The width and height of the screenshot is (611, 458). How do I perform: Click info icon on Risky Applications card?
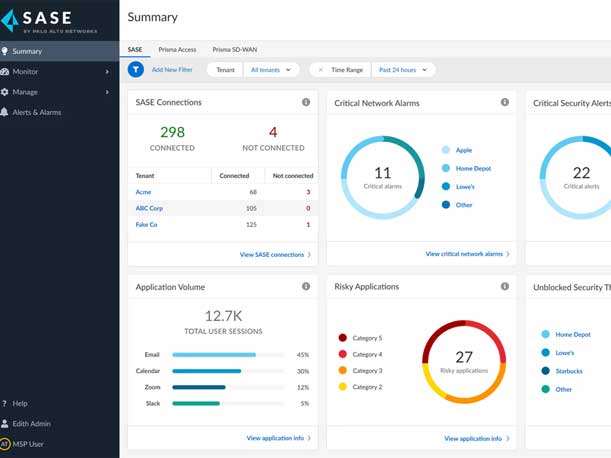[x=505, y=287]
